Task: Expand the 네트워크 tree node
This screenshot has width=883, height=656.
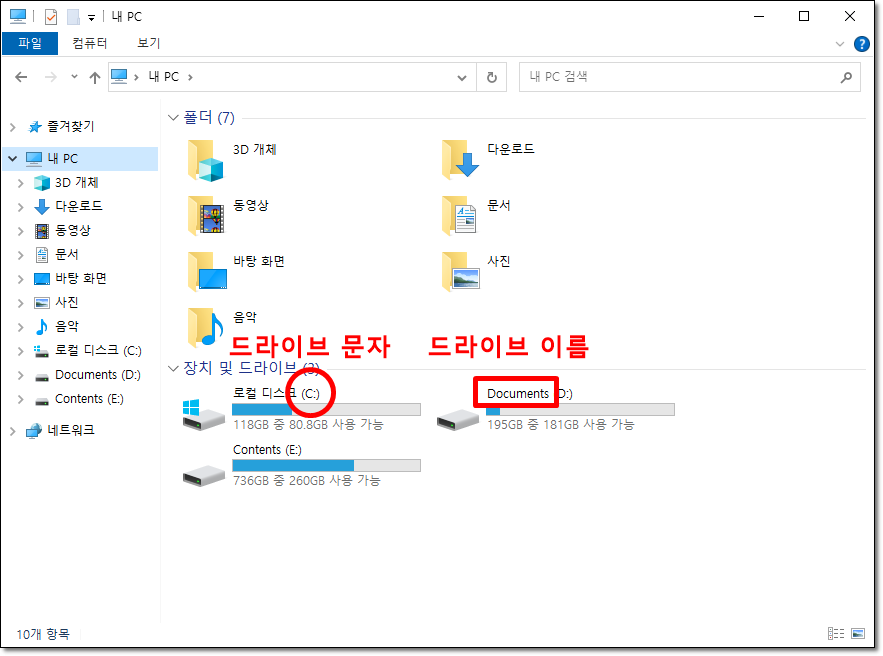Action: pos(13,431)
